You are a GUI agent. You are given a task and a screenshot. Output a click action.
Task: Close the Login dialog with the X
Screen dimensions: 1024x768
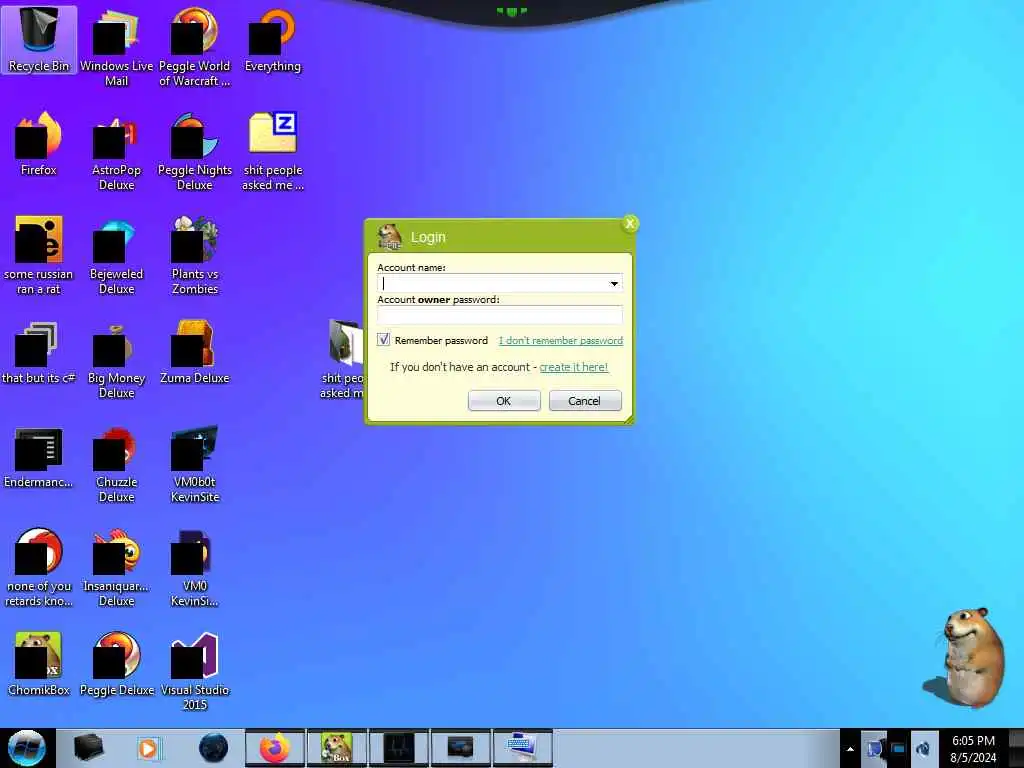click(630, 224)
